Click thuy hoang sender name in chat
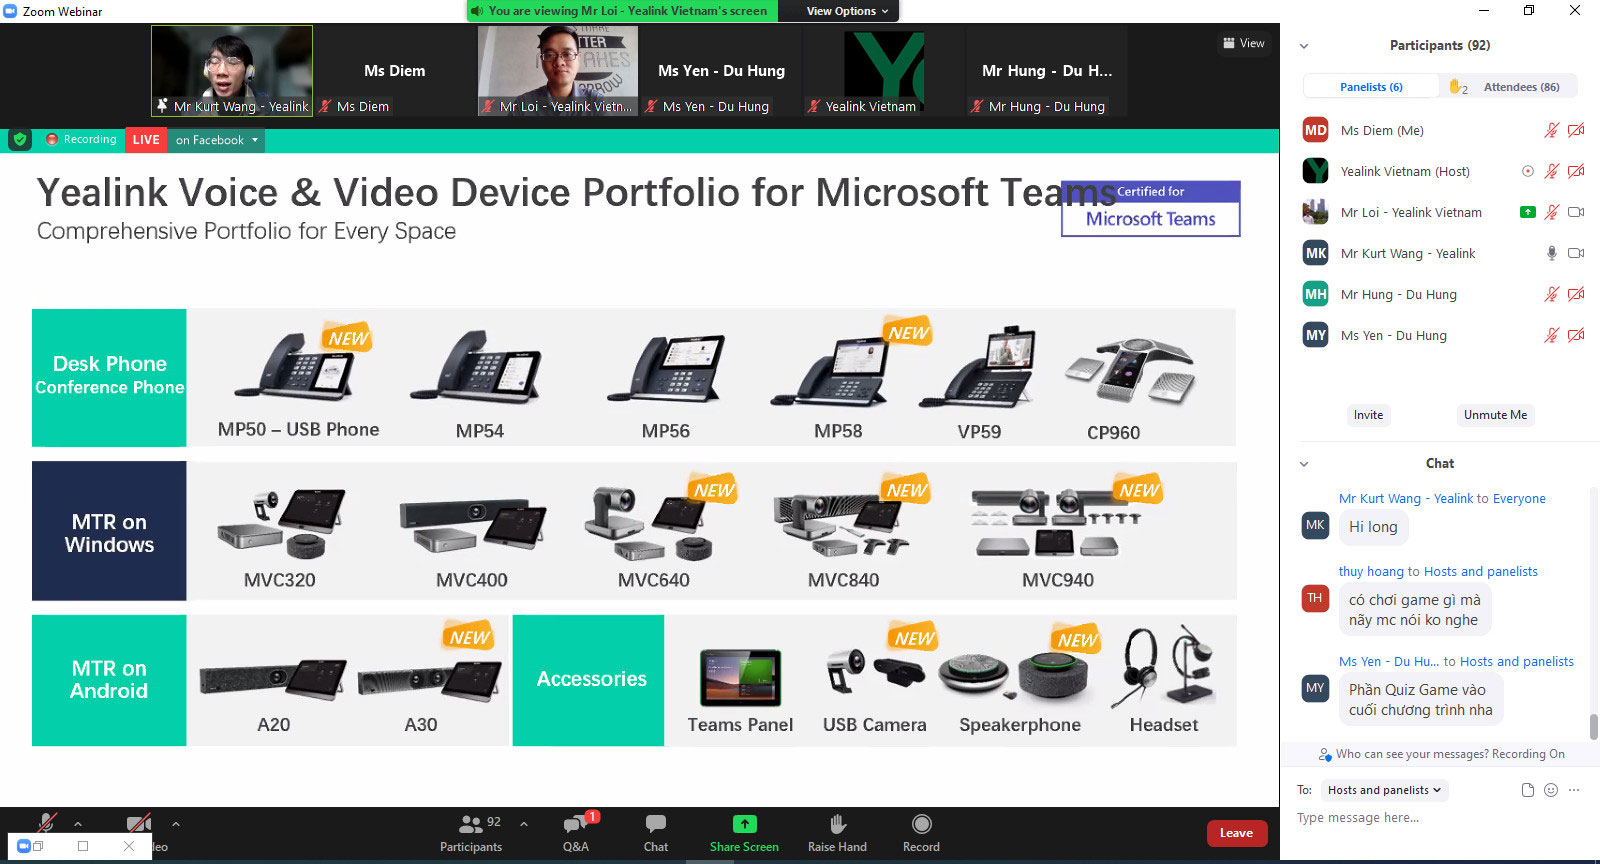This screenshot has width=1600, height=864. [x=1371, y=571]
